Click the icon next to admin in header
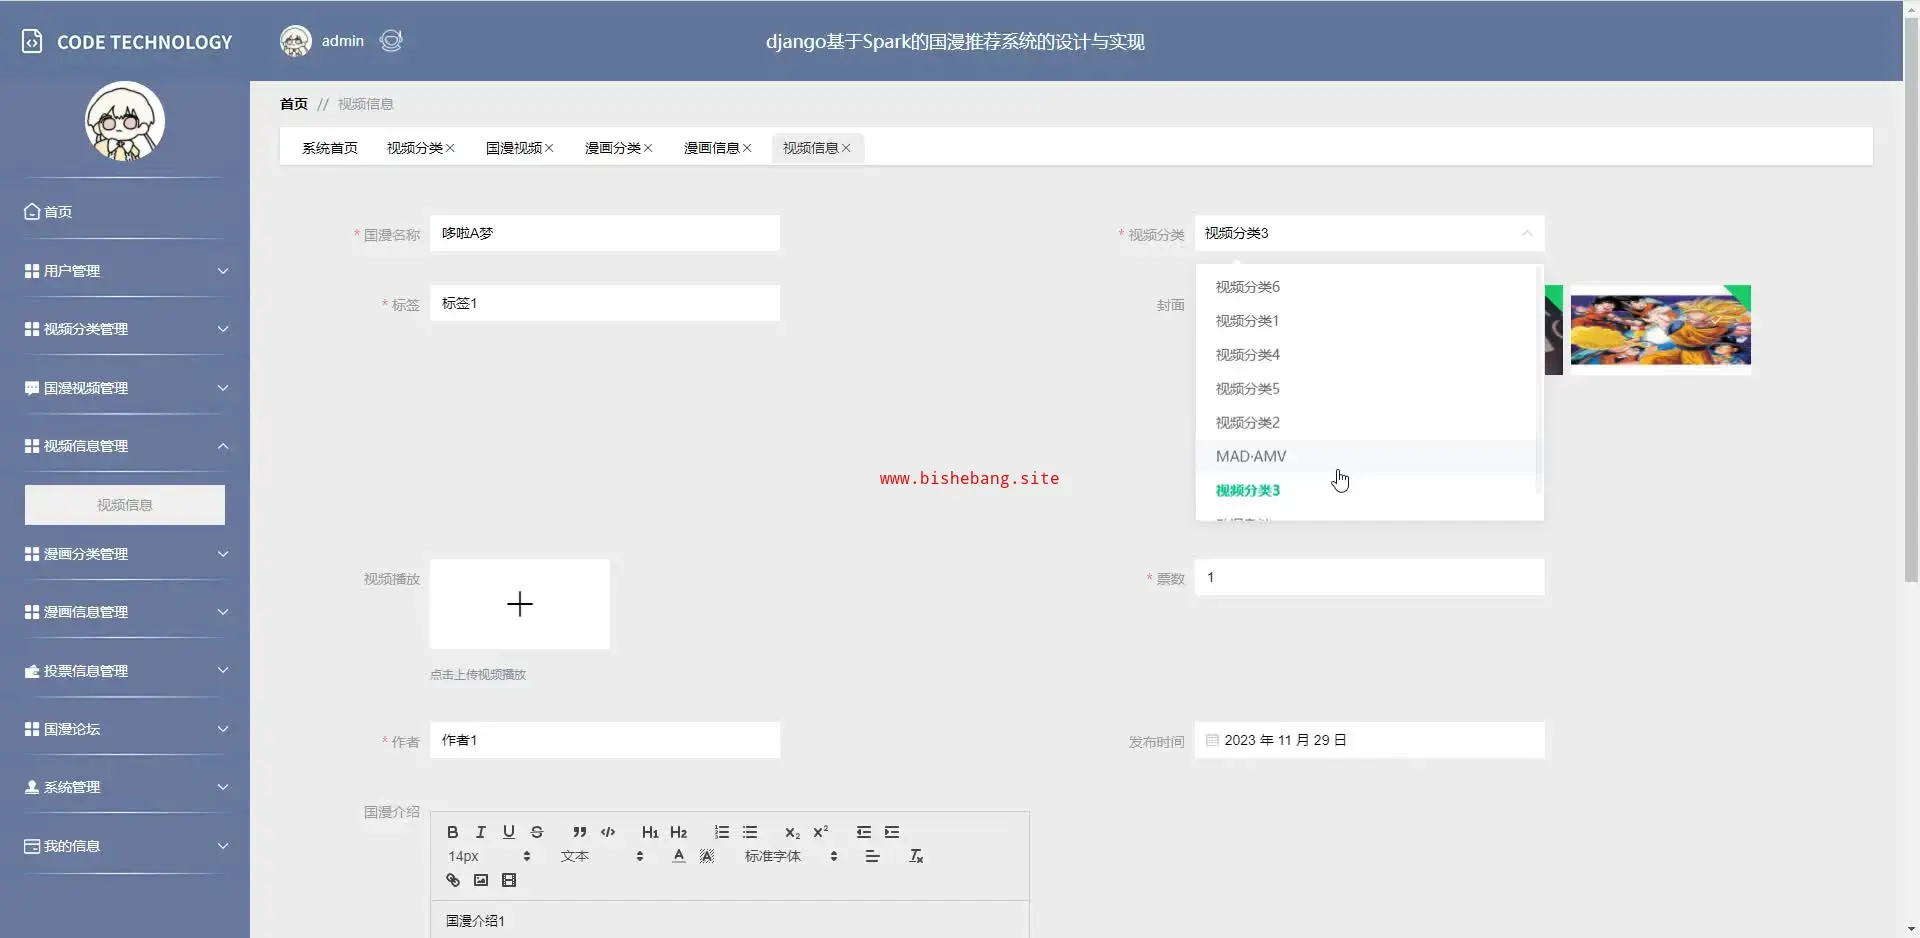Viewport: 1920px width, 938px height. pos(391,41)
